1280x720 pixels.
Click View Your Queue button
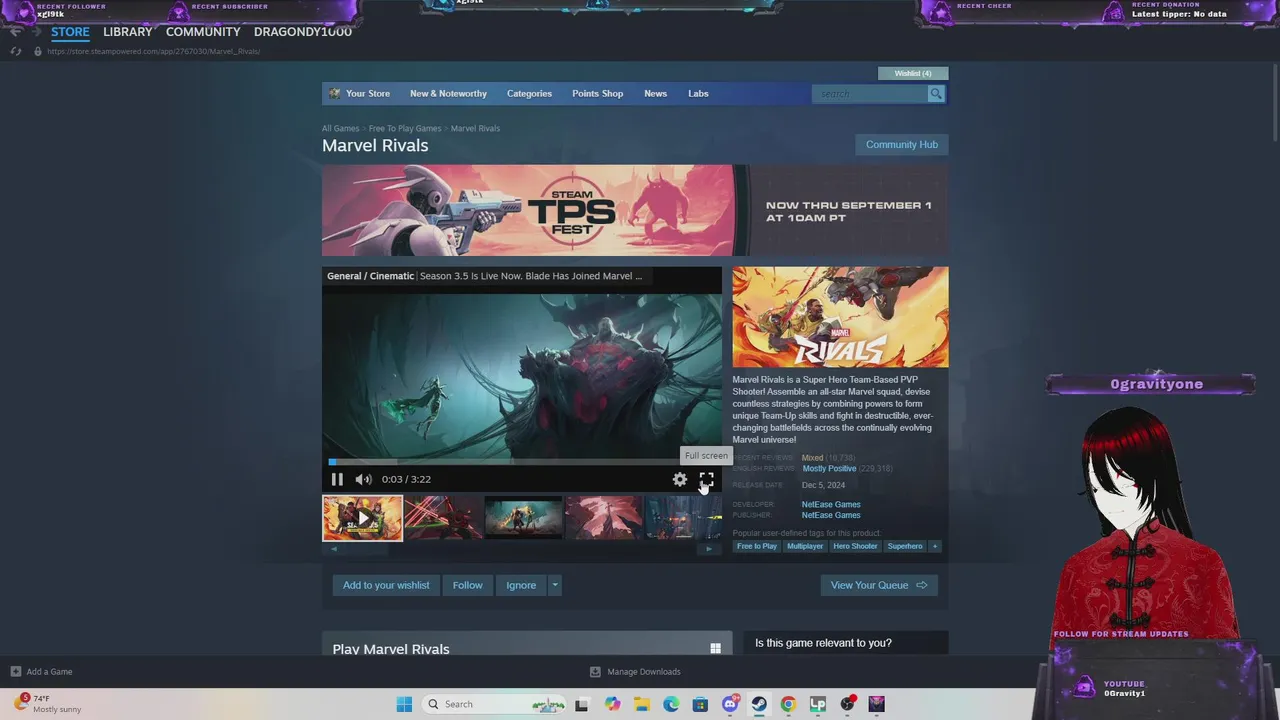coord(879,585)
